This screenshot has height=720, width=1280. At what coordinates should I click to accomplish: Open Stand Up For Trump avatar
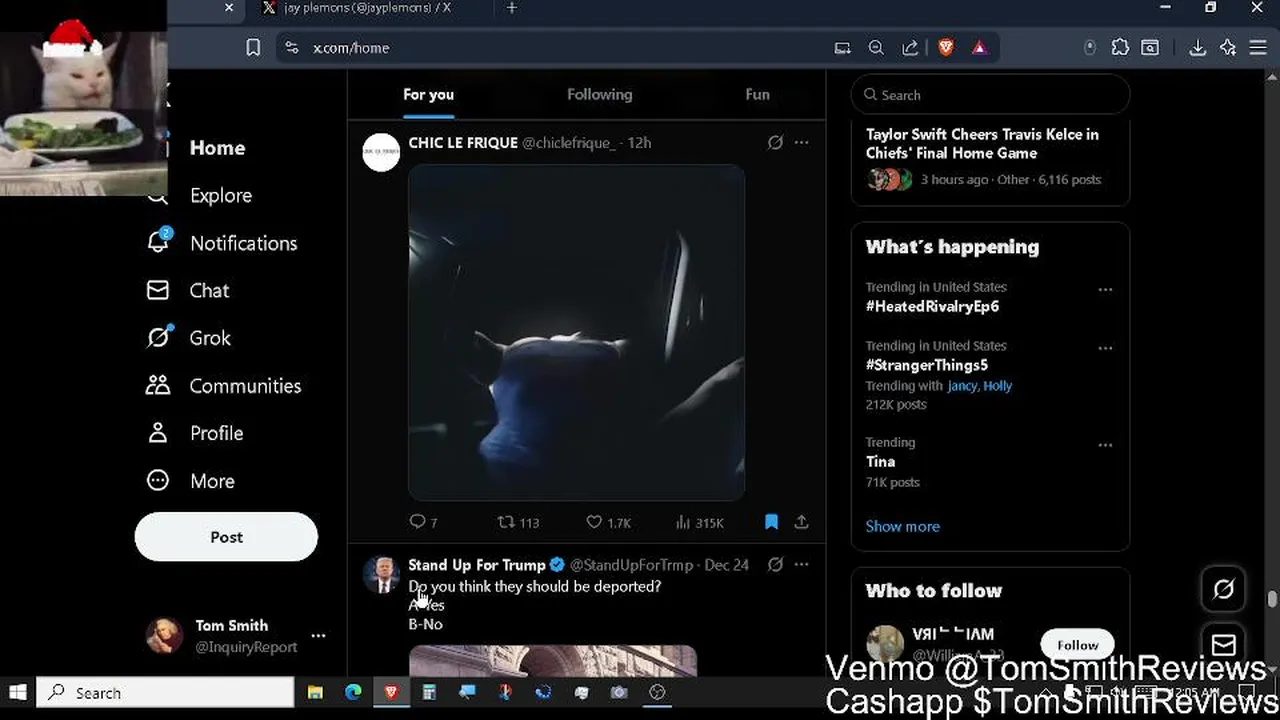381,575
